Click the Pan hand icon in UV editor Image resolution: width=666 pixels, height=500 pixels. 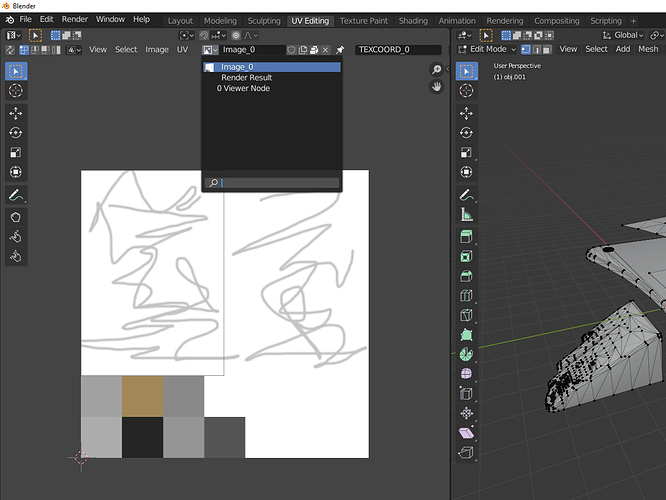pos(436,87)
